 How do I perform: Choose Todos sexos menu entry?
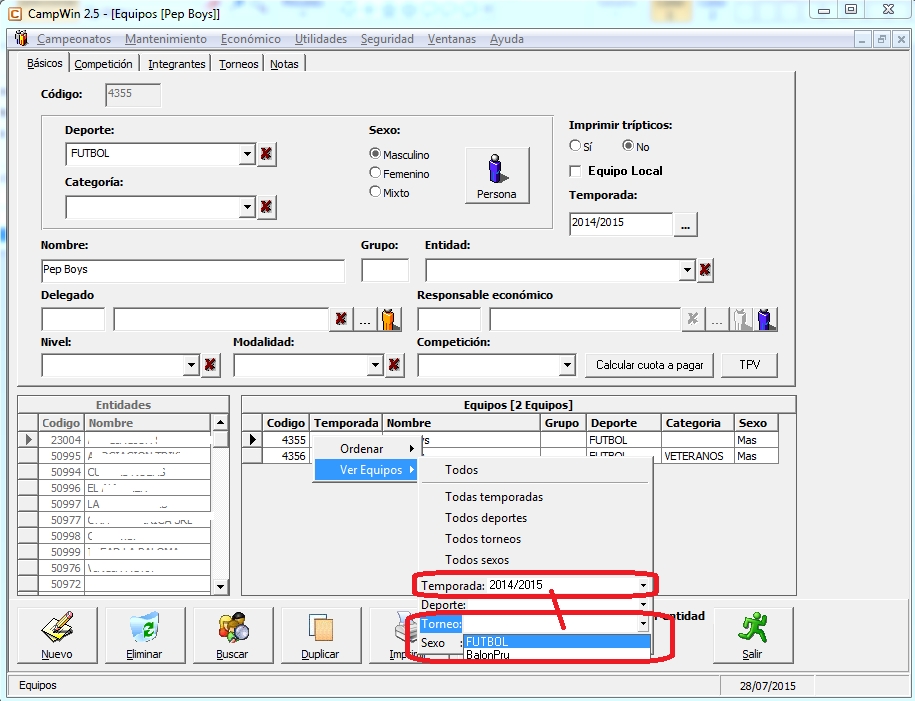tap(477, 560)
